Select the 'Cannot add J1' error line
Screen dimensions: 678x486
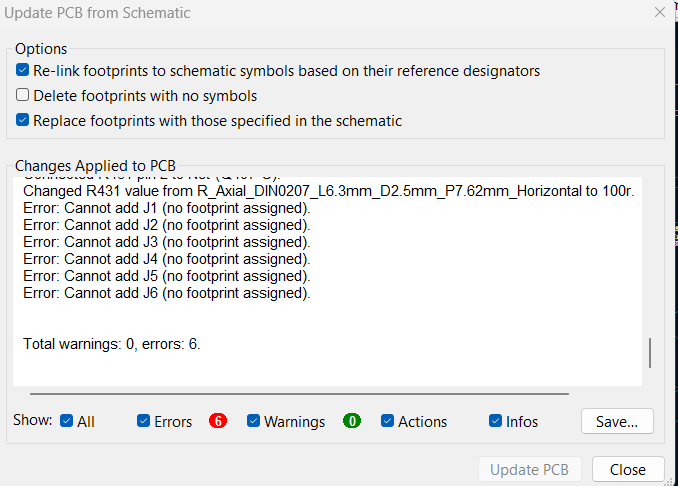coord(167,208)
